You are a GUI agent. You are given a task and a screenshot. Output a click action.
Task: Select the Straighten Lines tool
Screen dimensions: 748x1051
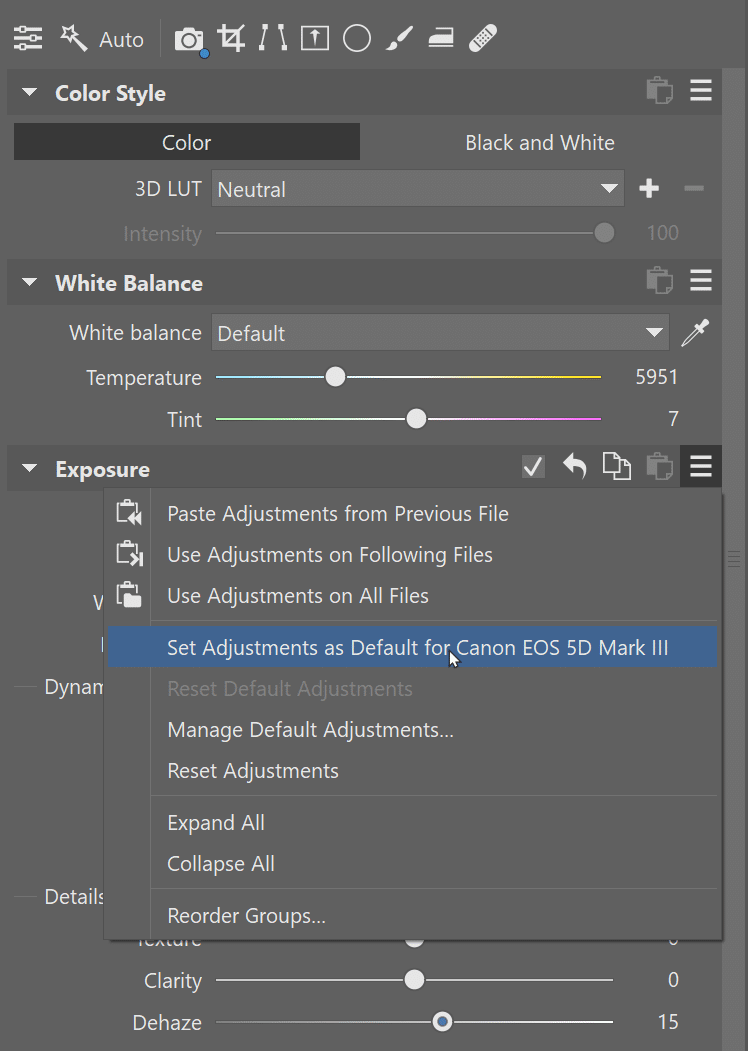point(273,38)
